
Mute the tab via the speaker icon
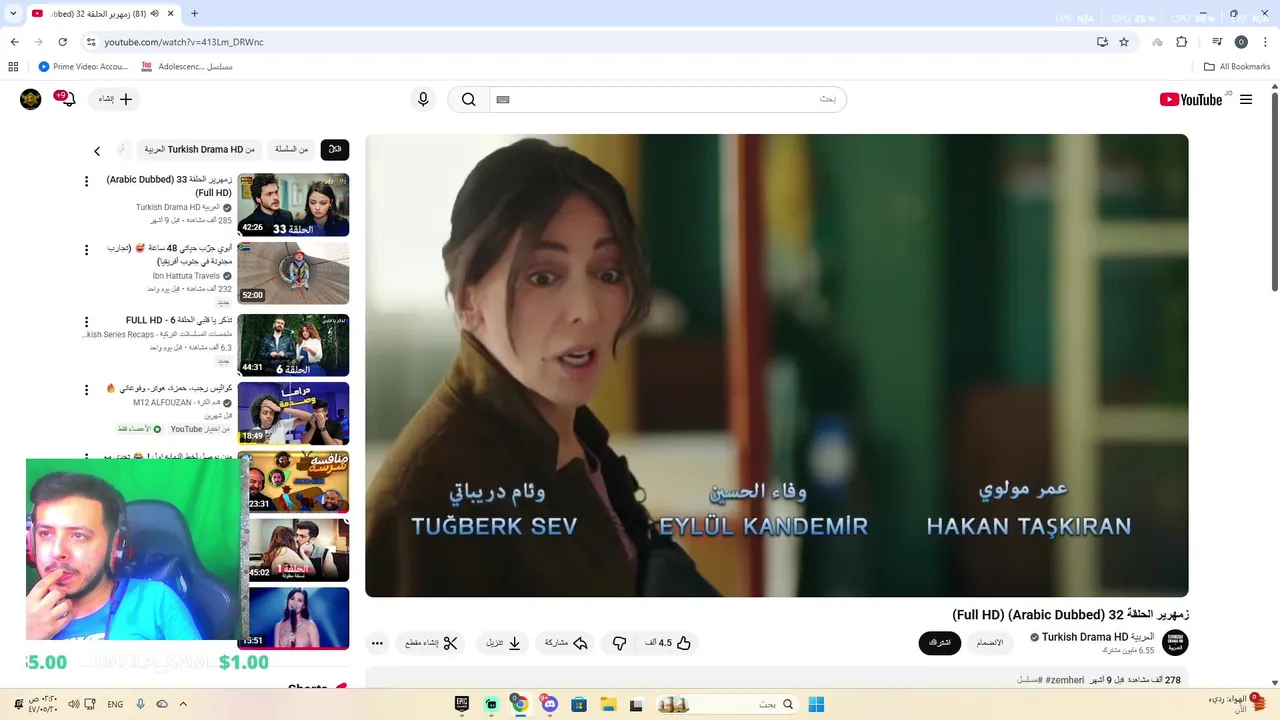(x=155, y=14)
